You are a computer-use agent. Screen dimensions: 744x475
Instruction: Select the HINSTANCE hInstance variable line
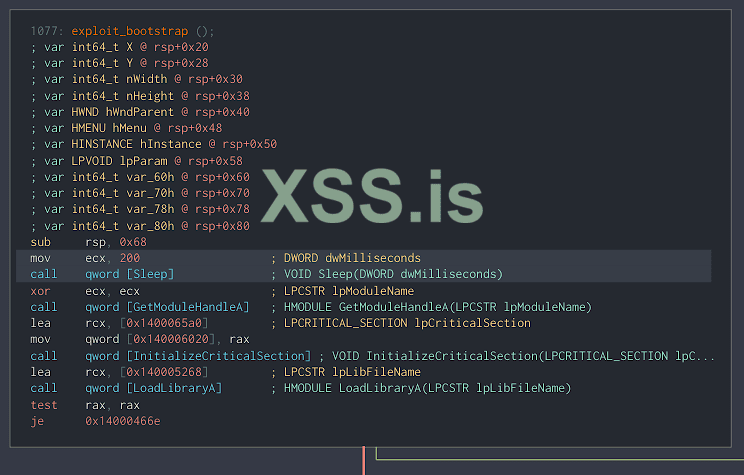[x=154, y=144]
